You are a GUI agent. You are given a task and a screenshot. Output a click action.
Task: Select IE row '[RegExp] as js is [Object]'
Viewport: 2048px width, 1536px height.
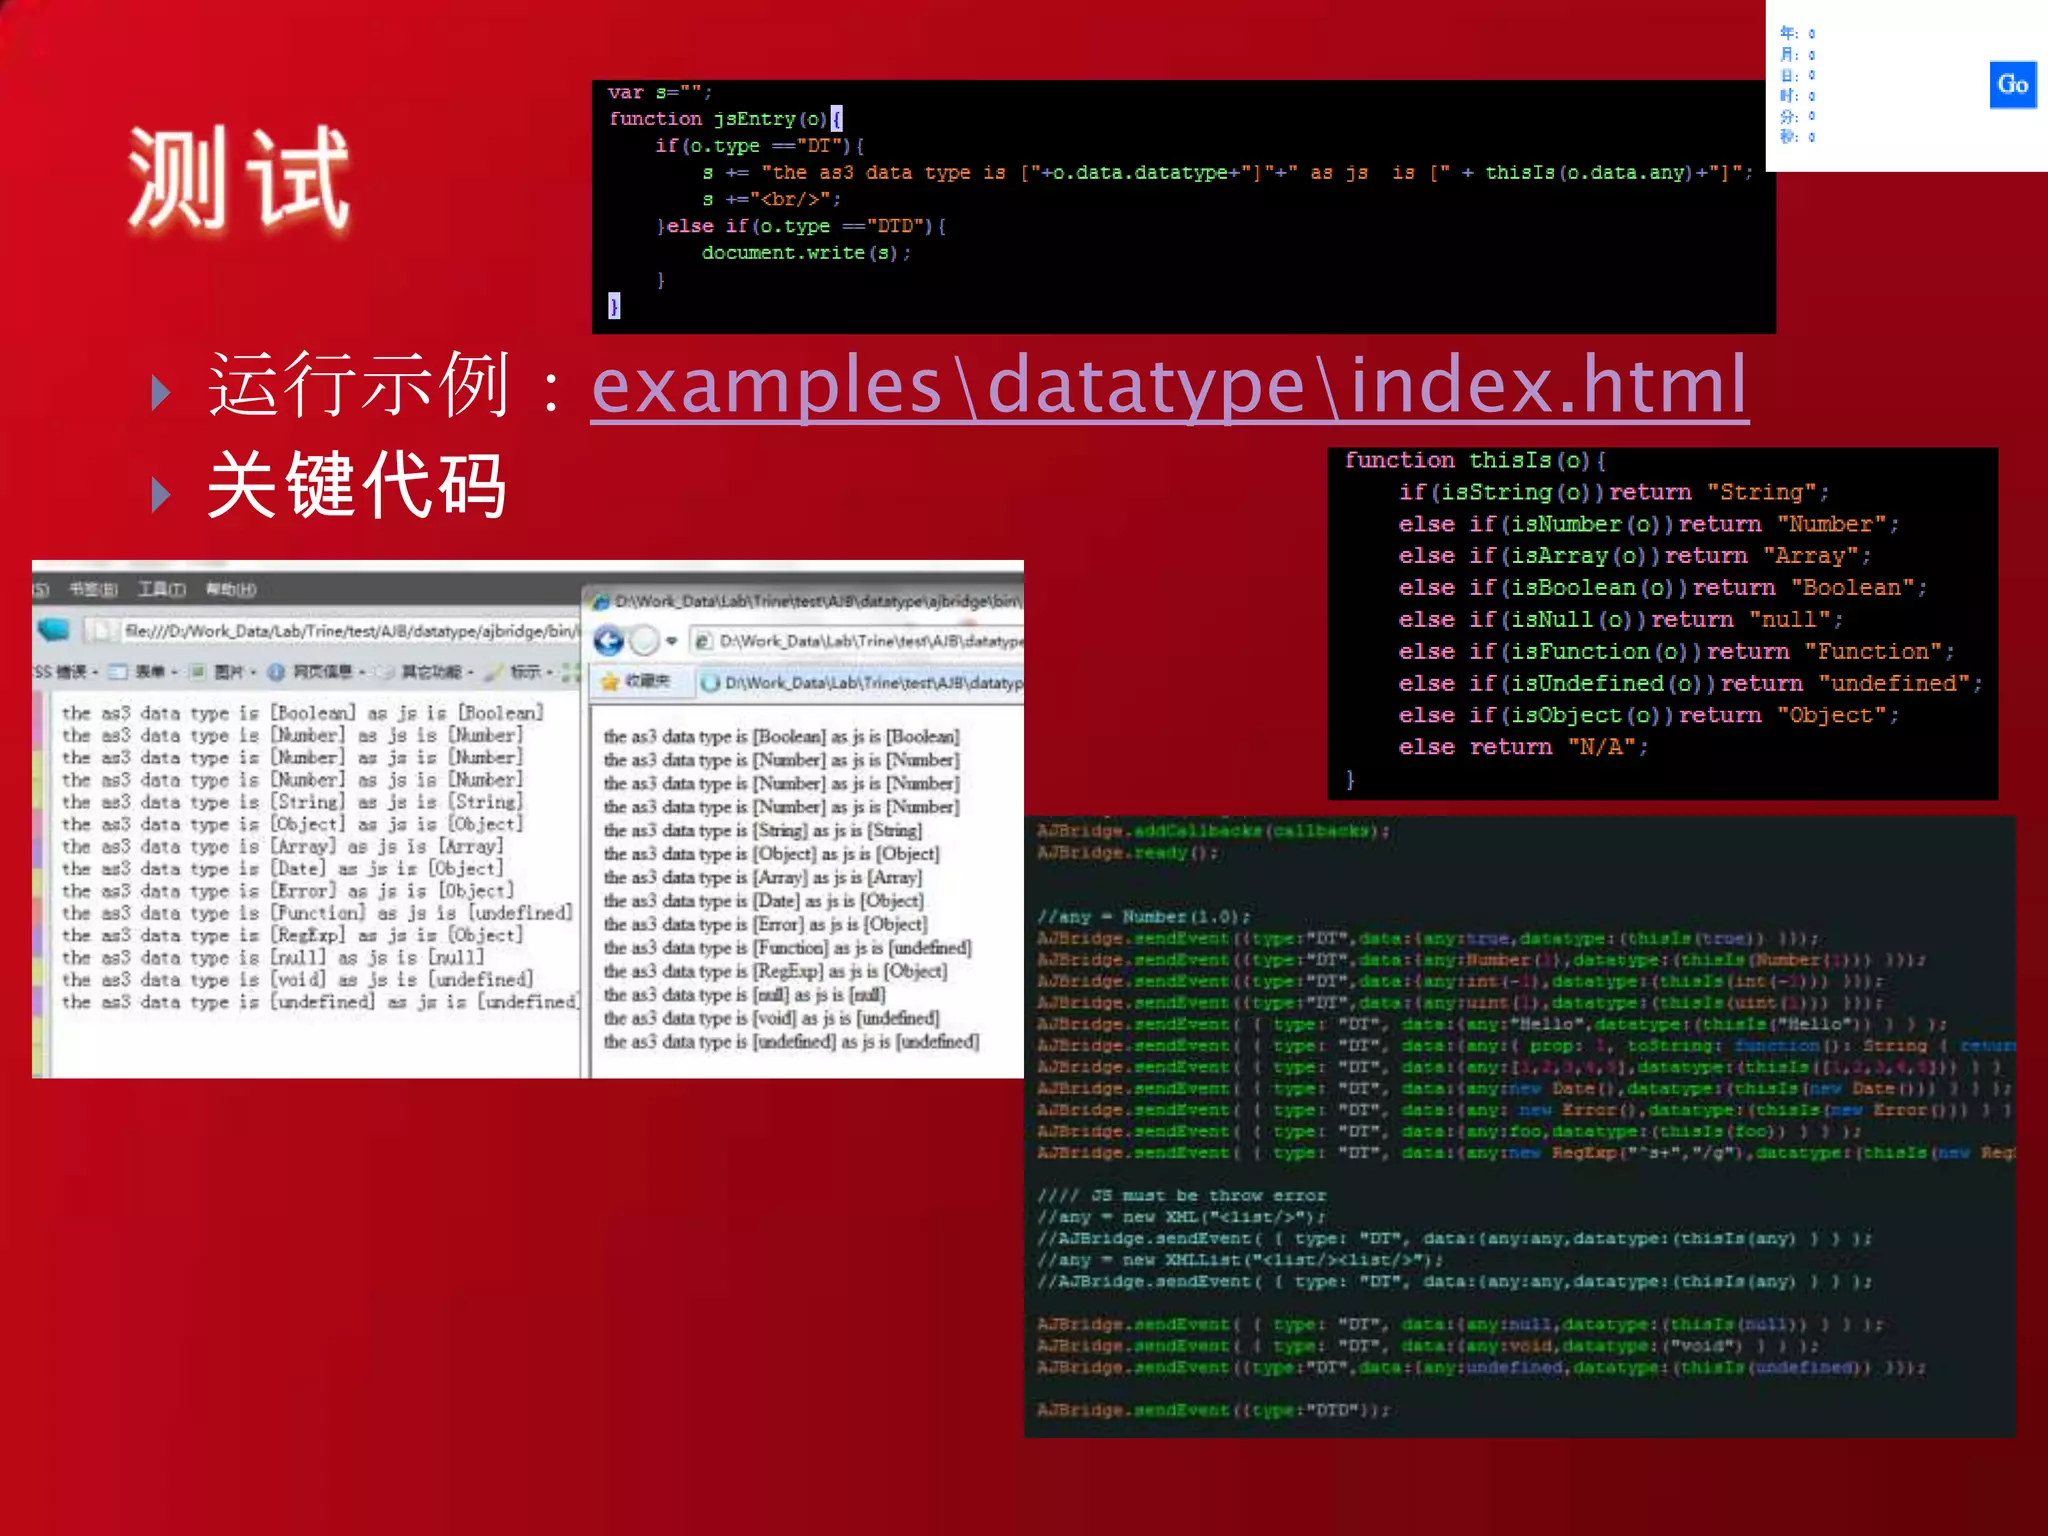coord(775,971)
